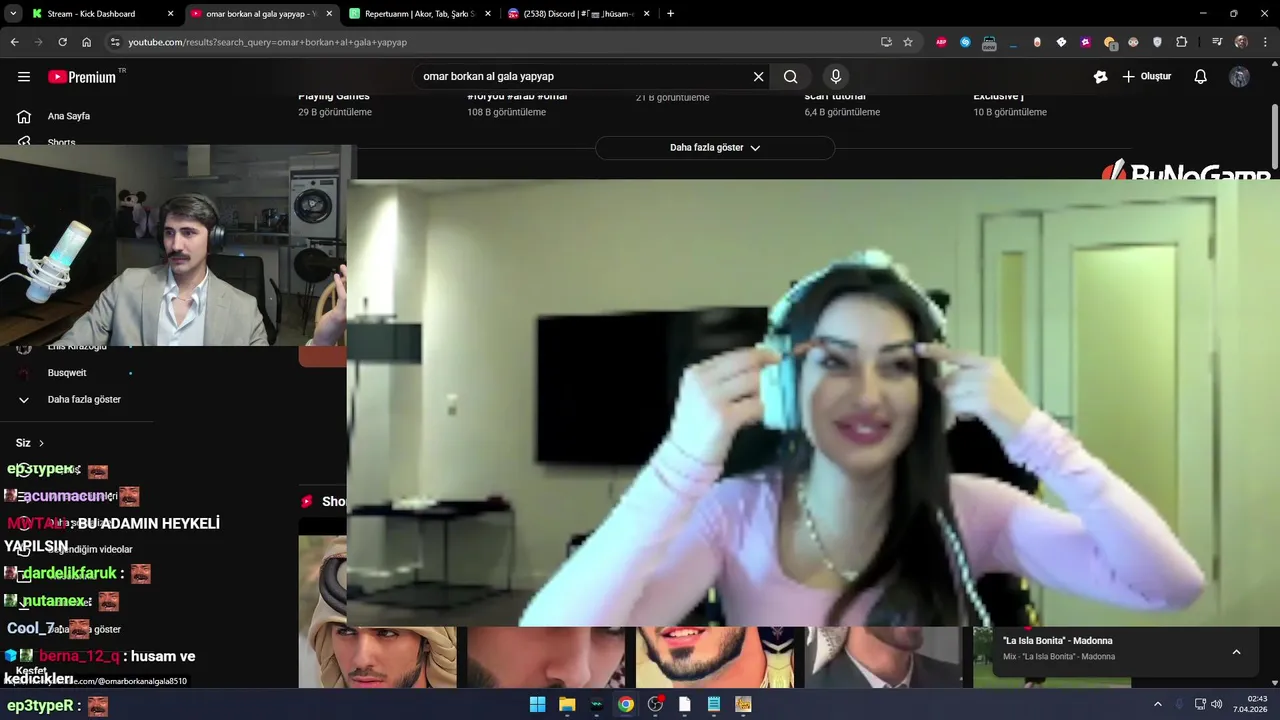Open the Chrome three-dot menu

1265,42
